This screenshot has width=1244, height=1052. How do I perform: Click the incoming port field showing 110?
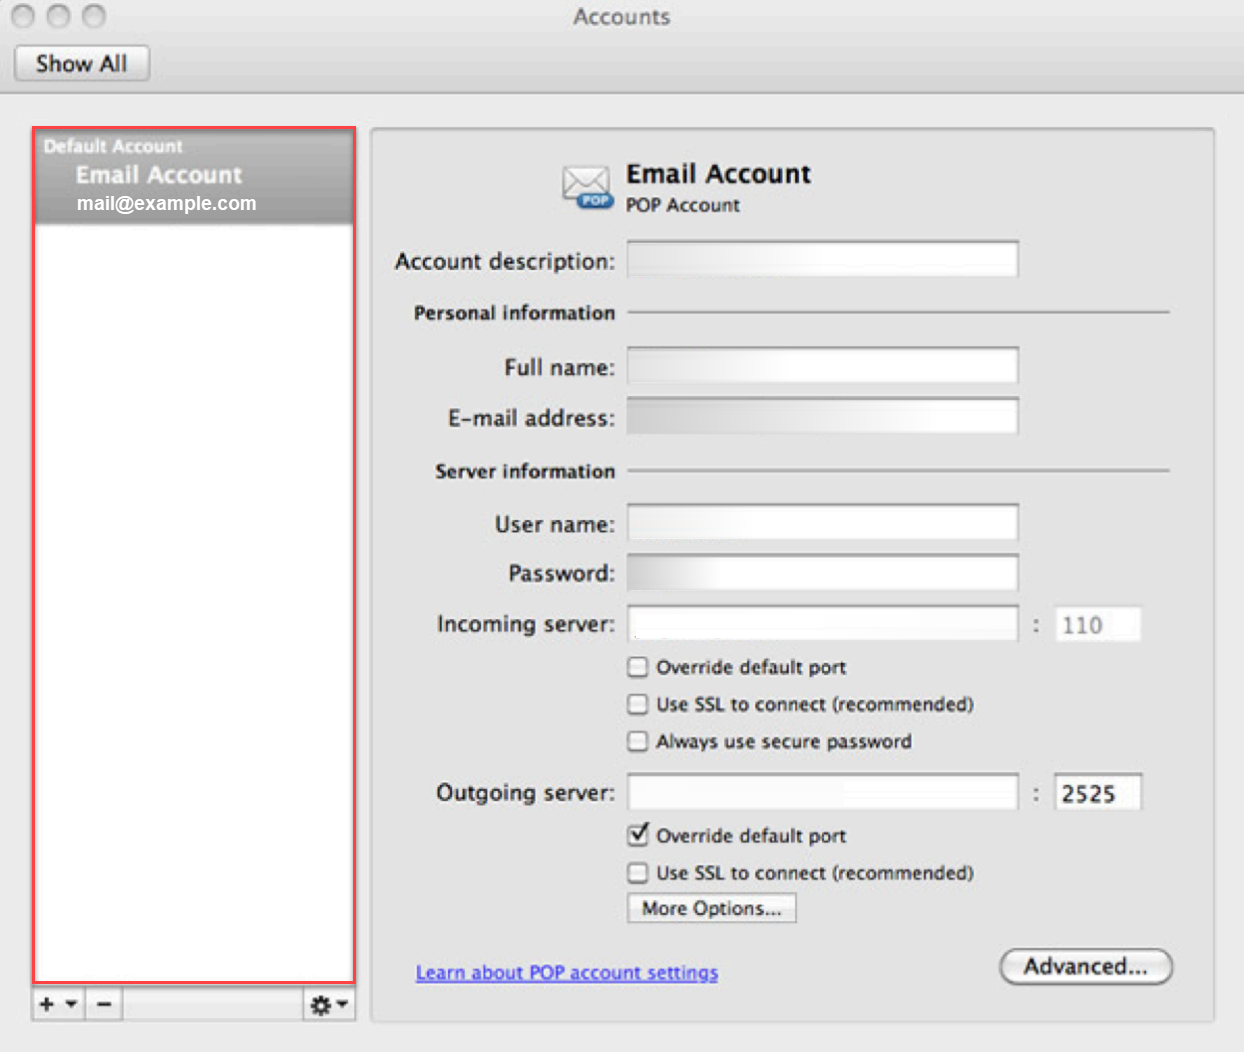click(x=1097, y=624)
